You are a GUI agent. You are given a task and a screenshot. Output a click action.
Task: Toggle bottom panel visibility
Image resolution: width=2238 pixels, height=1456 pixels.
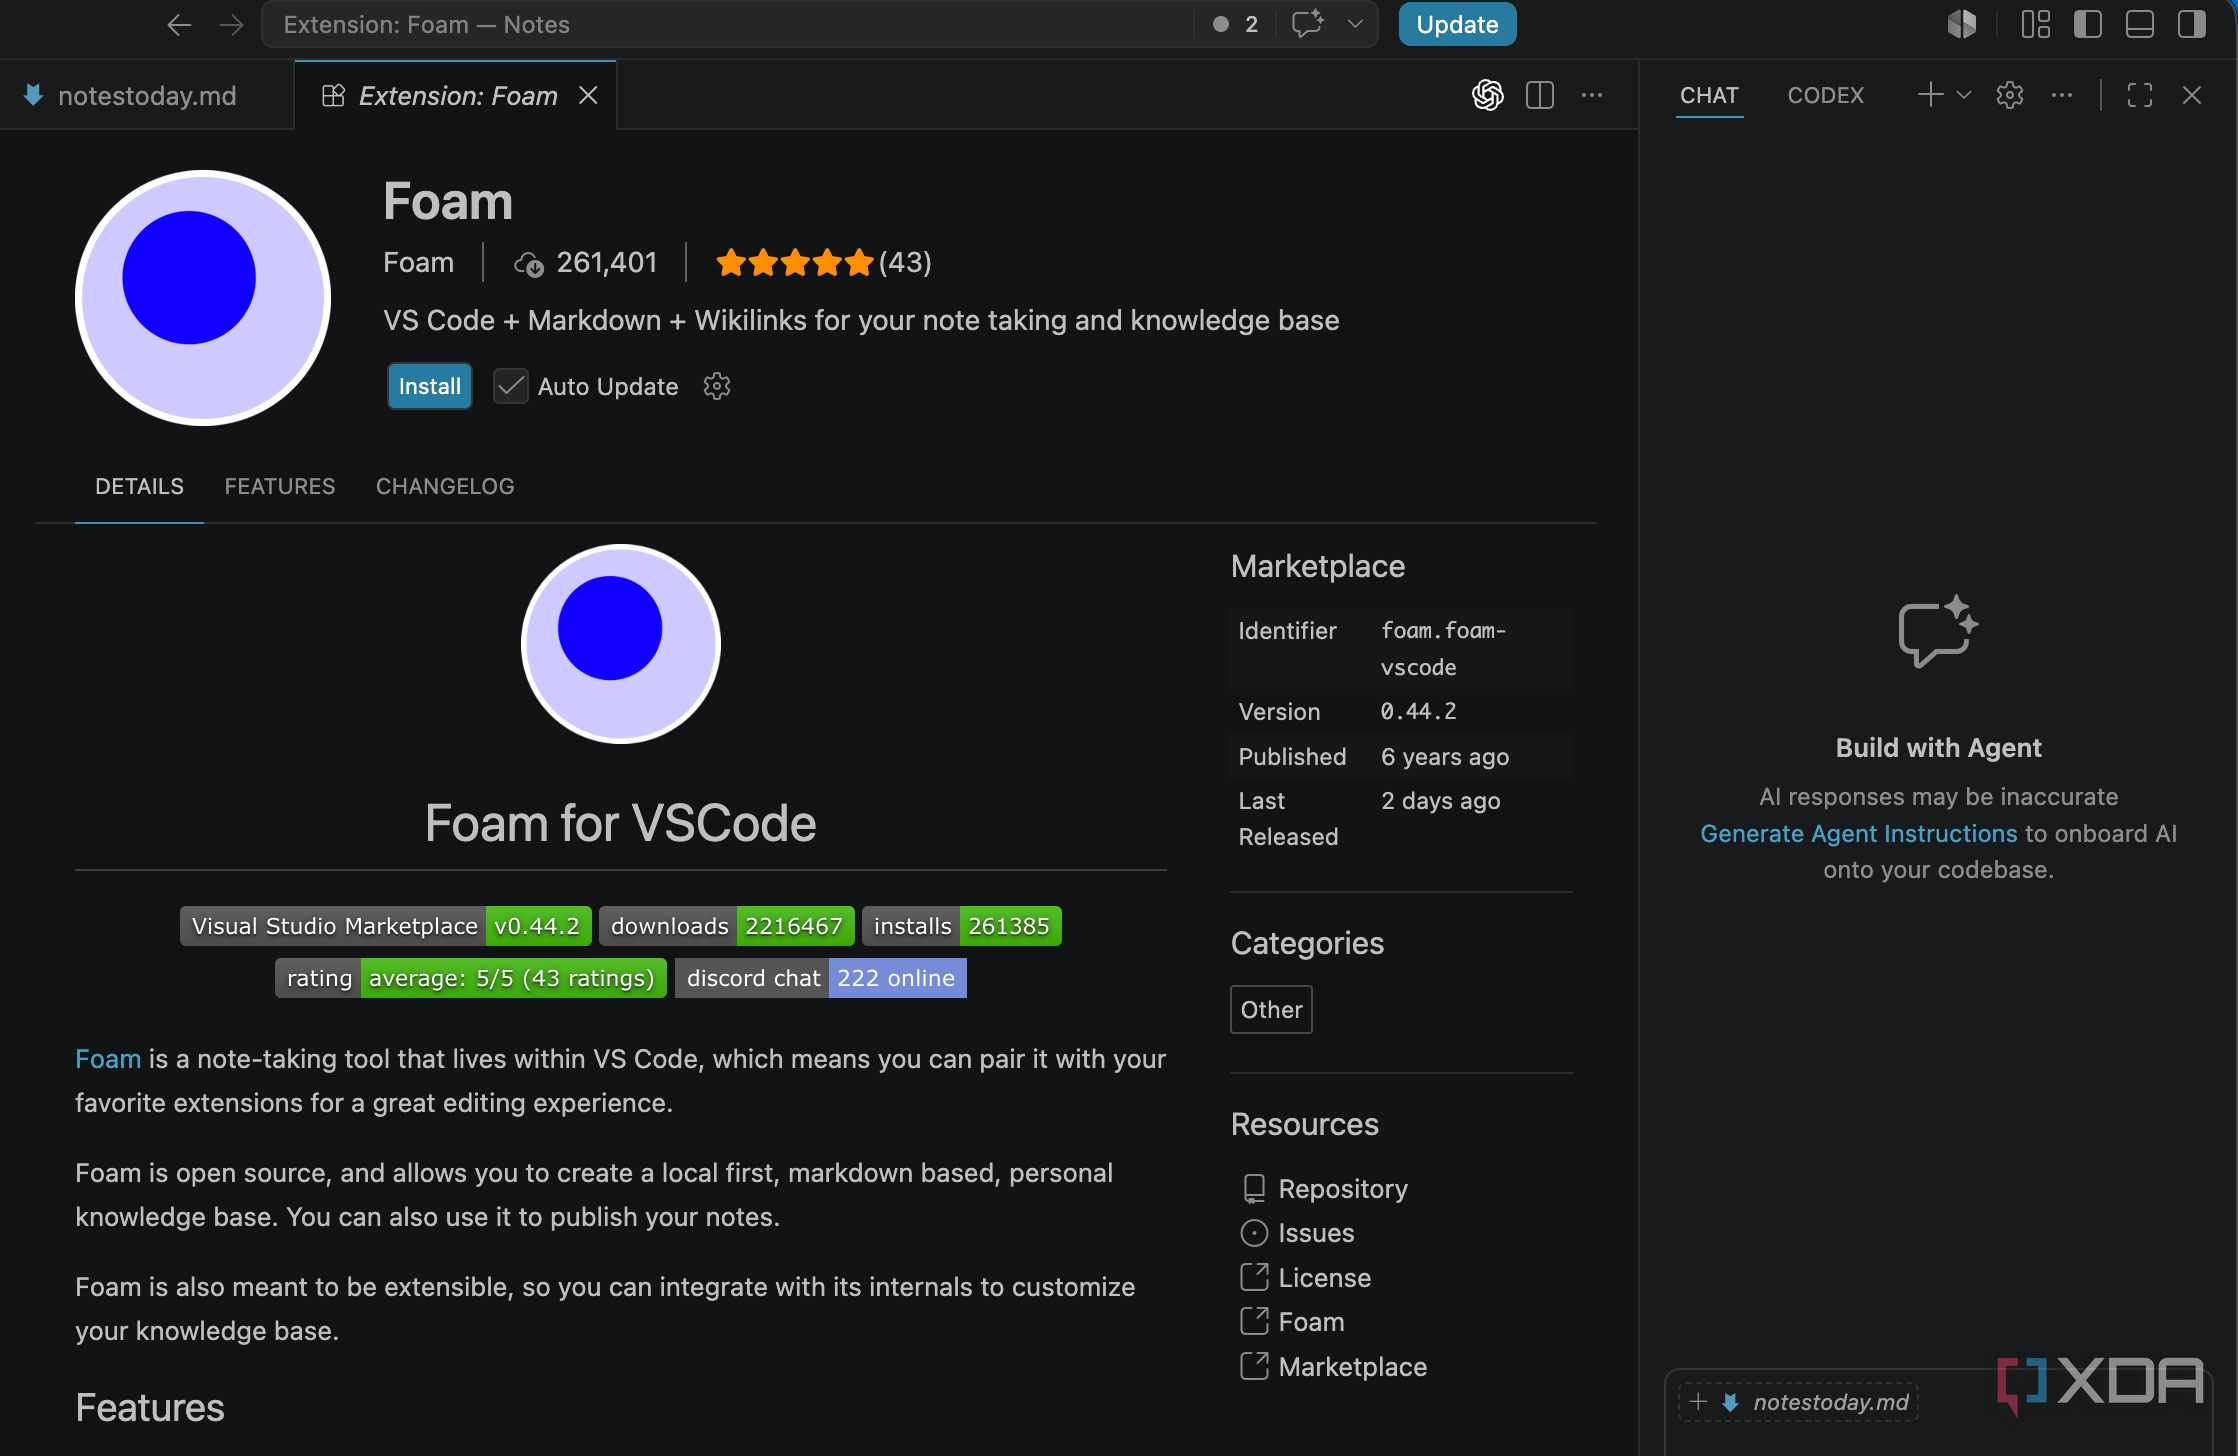coord(2139,24)
